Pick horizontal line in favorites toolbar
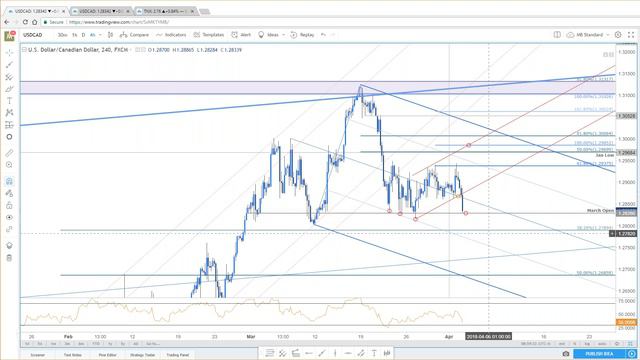This screenshot has width=640, height=360. (348, 353)
